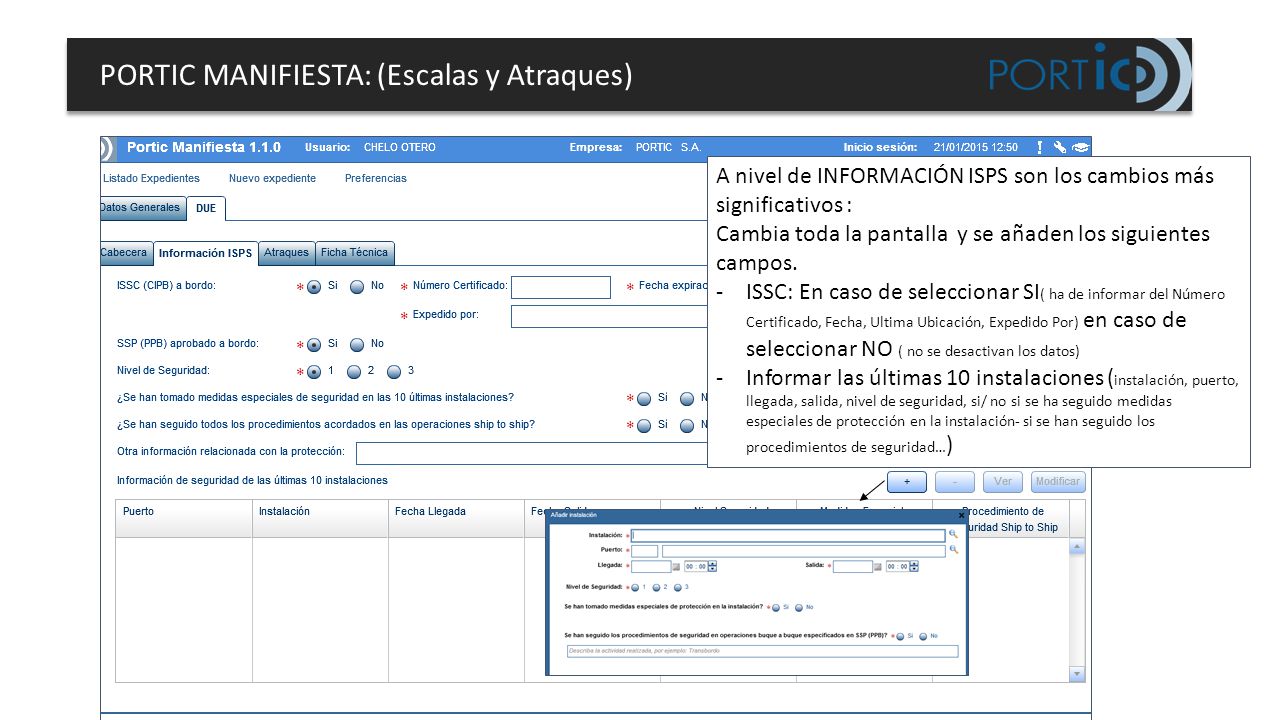
Task: Switch to the DUE tab
Action: 206,209
